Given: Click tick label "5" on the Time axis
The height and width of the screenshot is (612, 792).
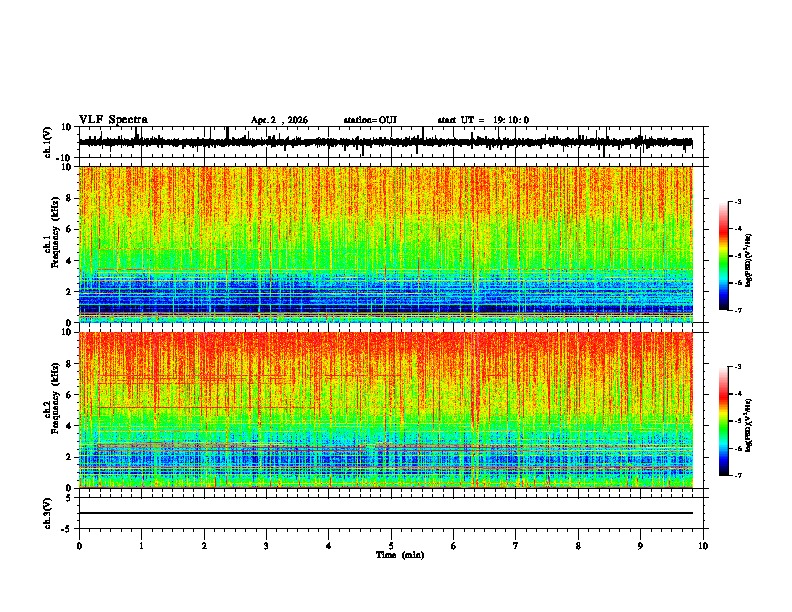Looking at the screenshot, I should pyautogui.click(x=391, y=546).
